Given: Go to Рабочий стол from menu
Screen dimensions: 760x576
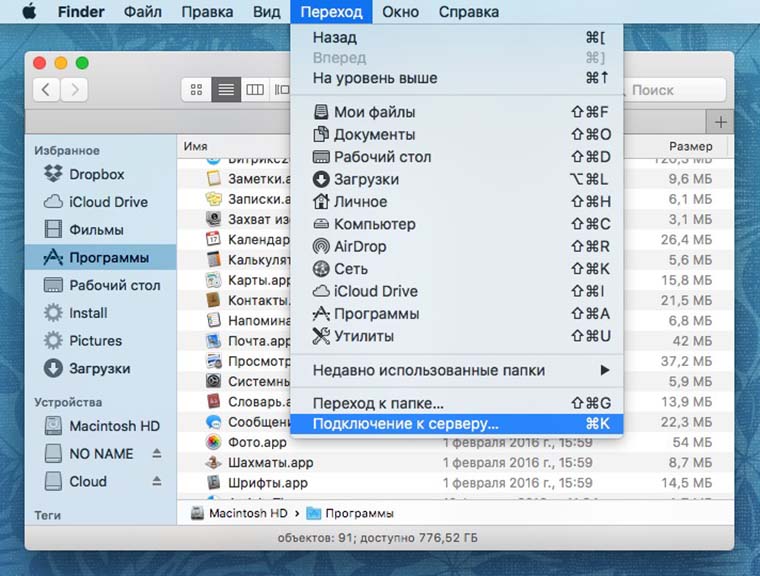Looking at the screenshot, I should click(x=457, y=157).
